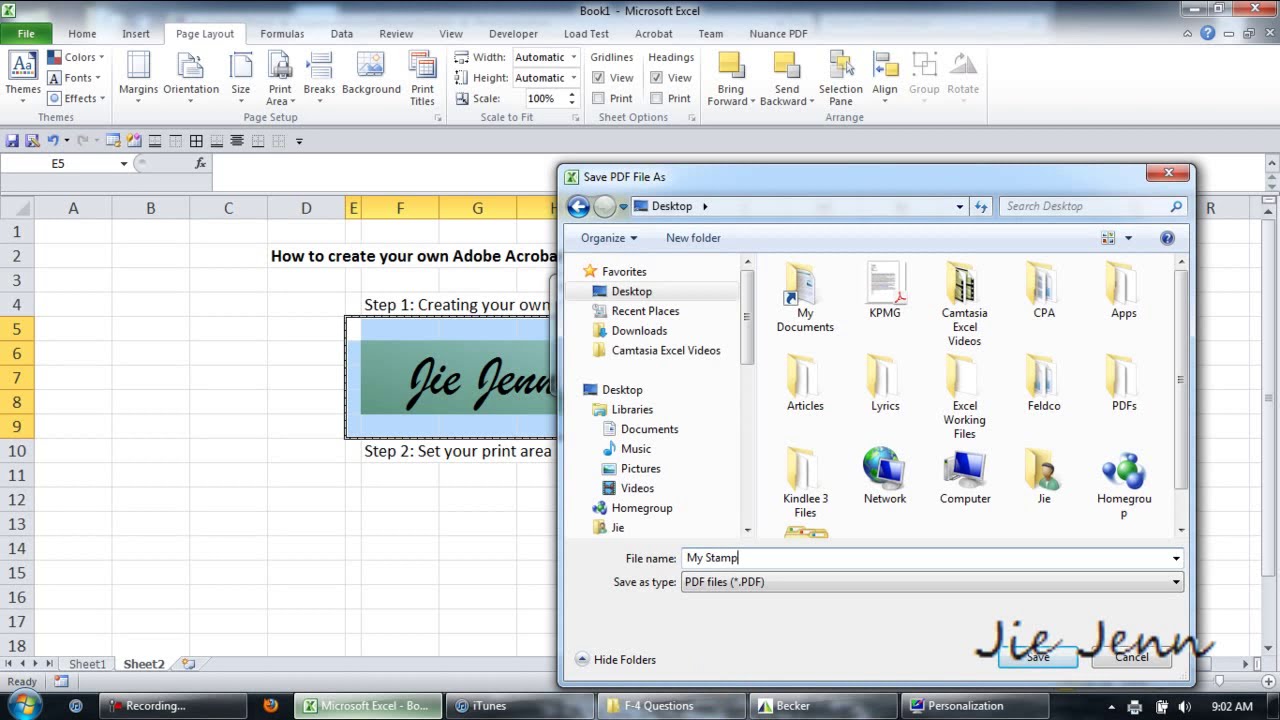Open the Height Automatic dropdown
The height and width of the screenshot is (720, 1280).
(573, 78)
